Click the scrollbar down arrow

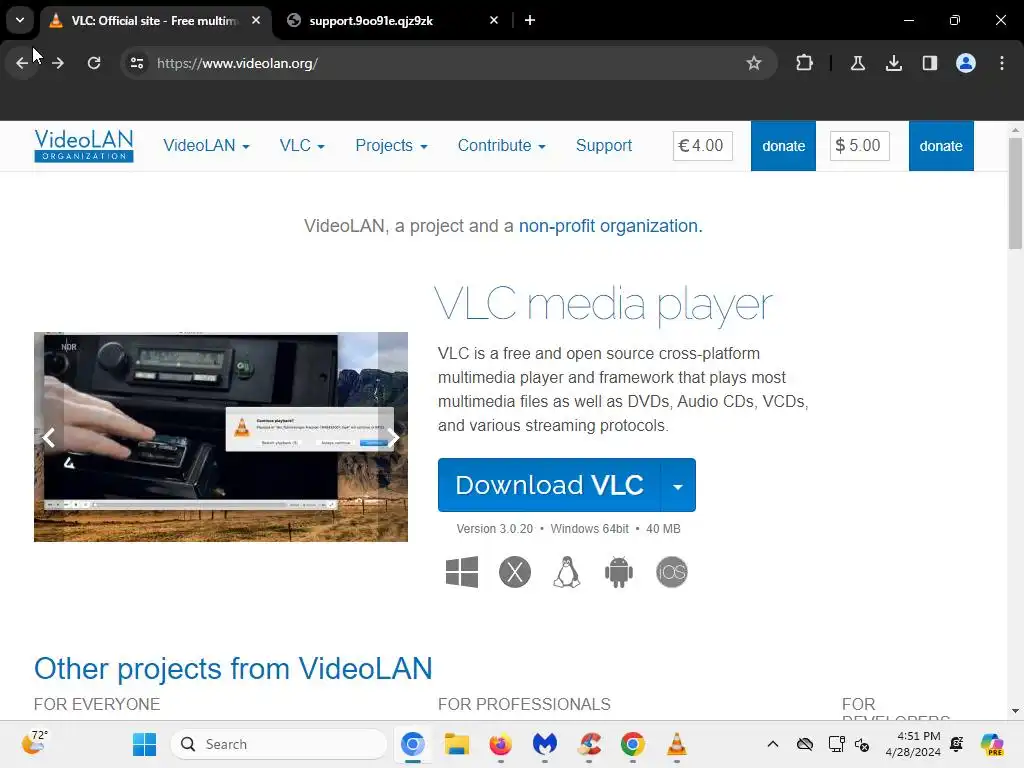click(1015, 711)
